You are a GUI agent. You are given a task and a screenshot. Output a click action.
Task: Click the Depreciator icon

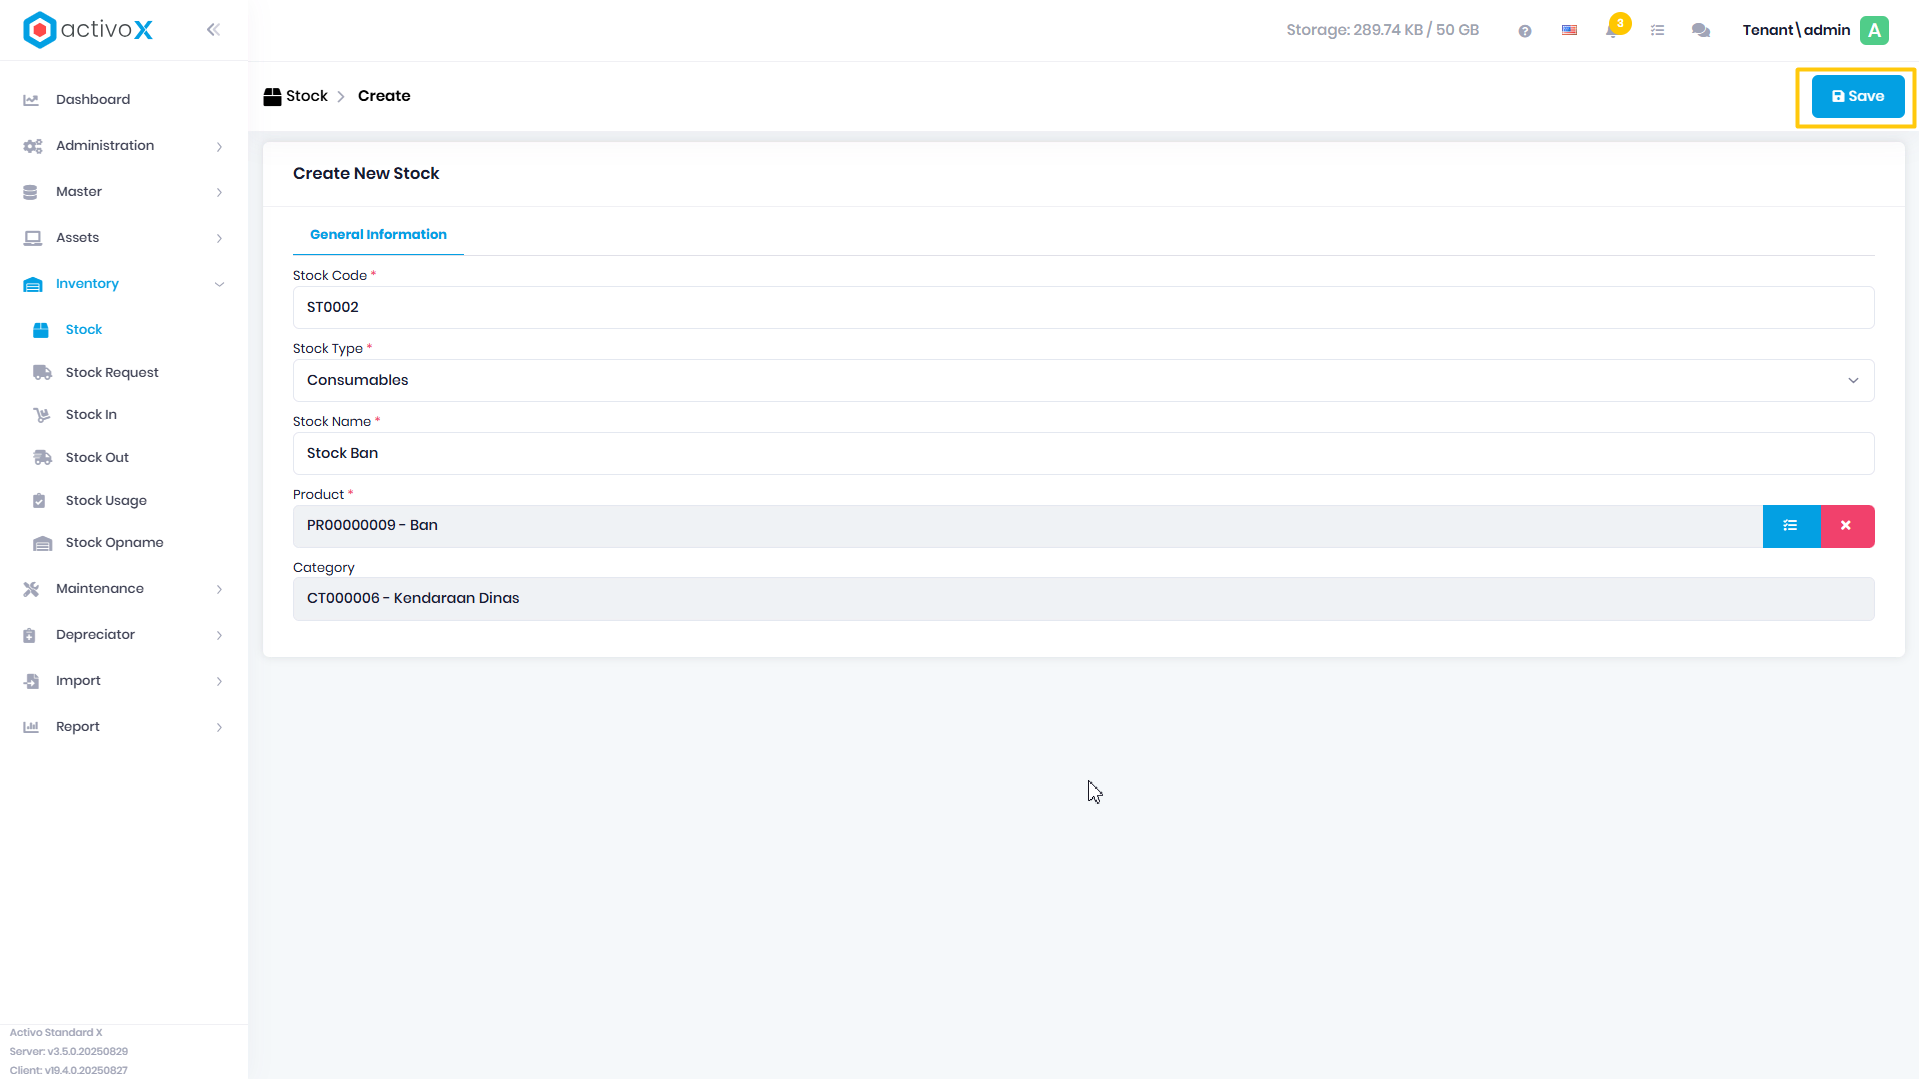[30, 635]
